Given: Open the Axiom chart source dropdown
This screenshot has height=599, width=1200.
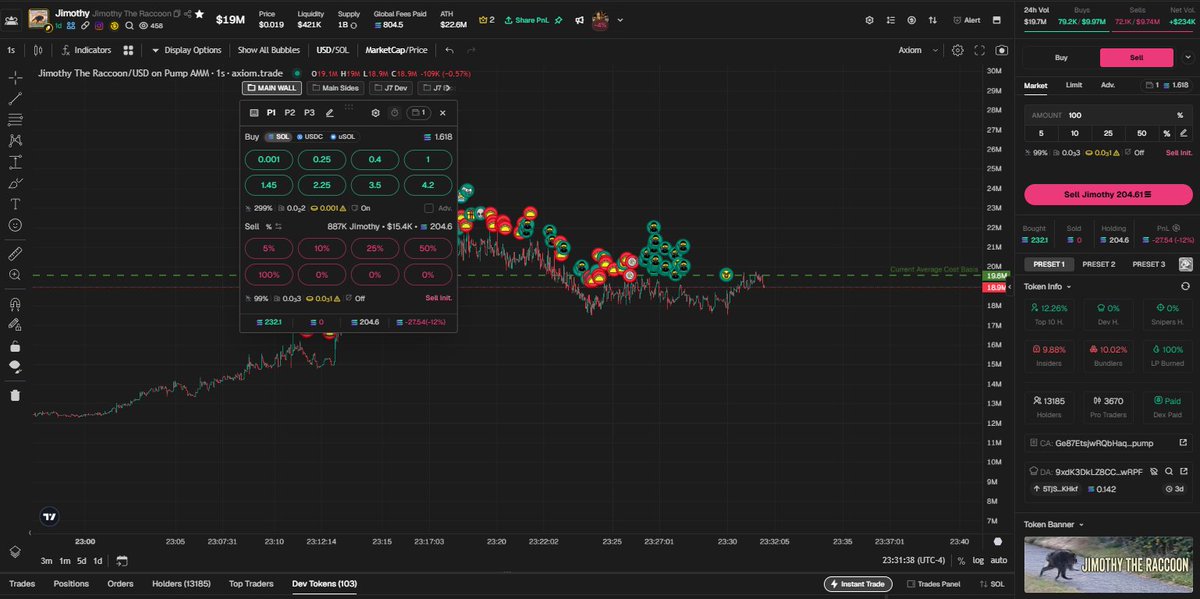Looking at the screenshot, I should click(919, 50).
